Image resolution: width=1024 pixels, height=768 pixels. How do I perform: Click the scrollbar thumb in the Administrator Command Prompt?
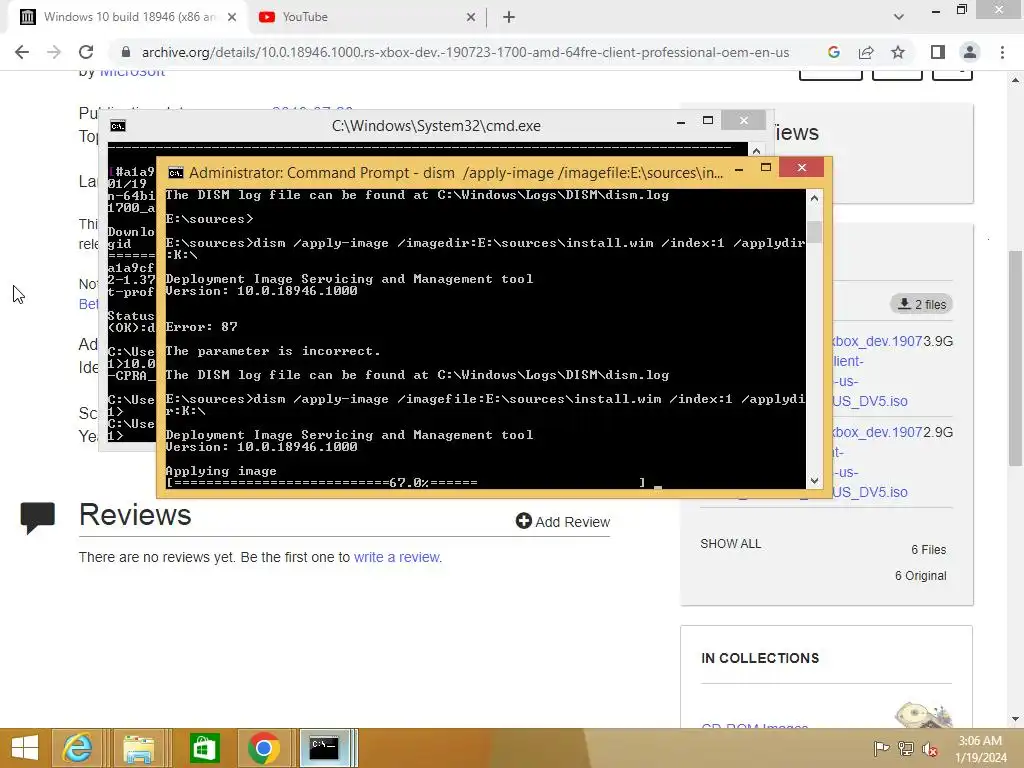(x=814, y=232)
